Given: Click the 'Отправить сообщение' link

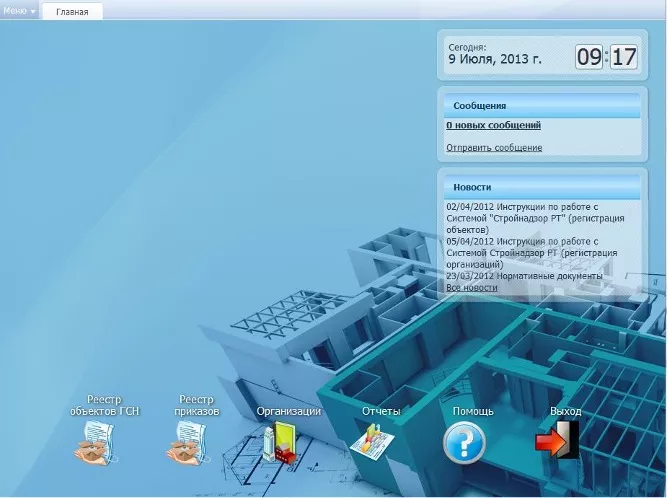Looking at the screenshot, I should pos(494,147).
